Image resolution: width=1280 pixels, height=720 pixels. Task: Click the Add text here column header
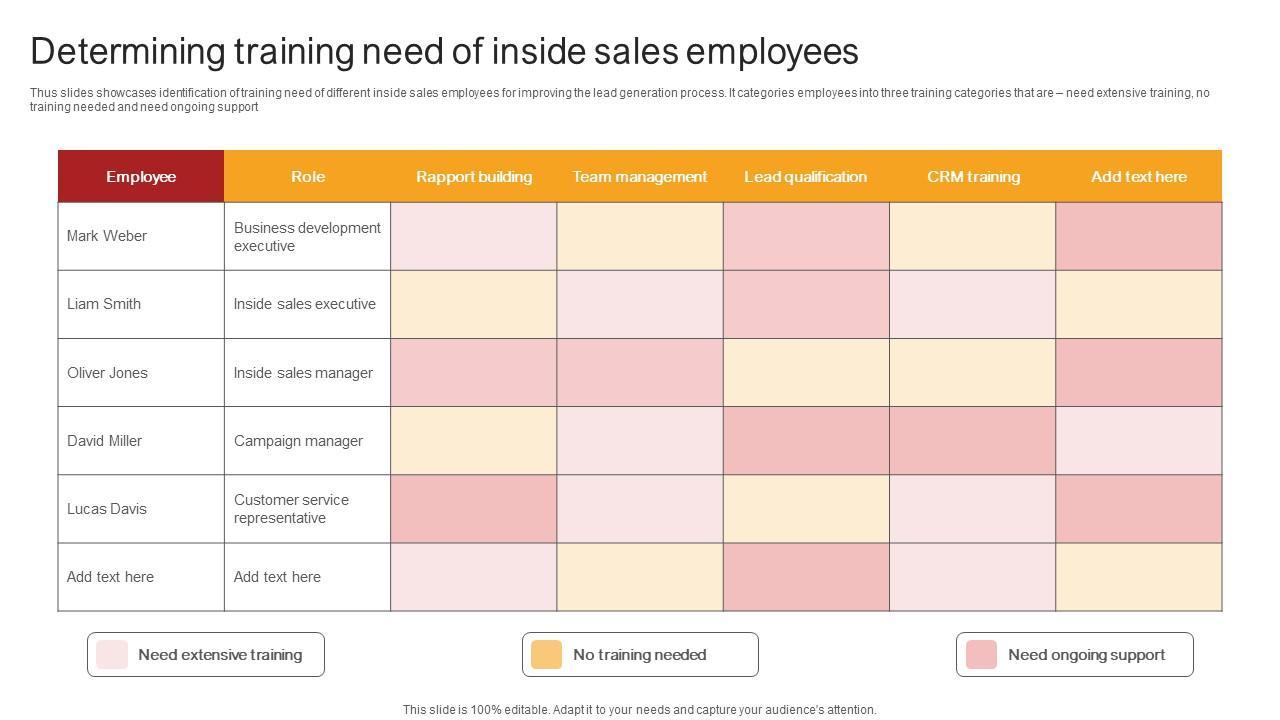click(1139, 177)
